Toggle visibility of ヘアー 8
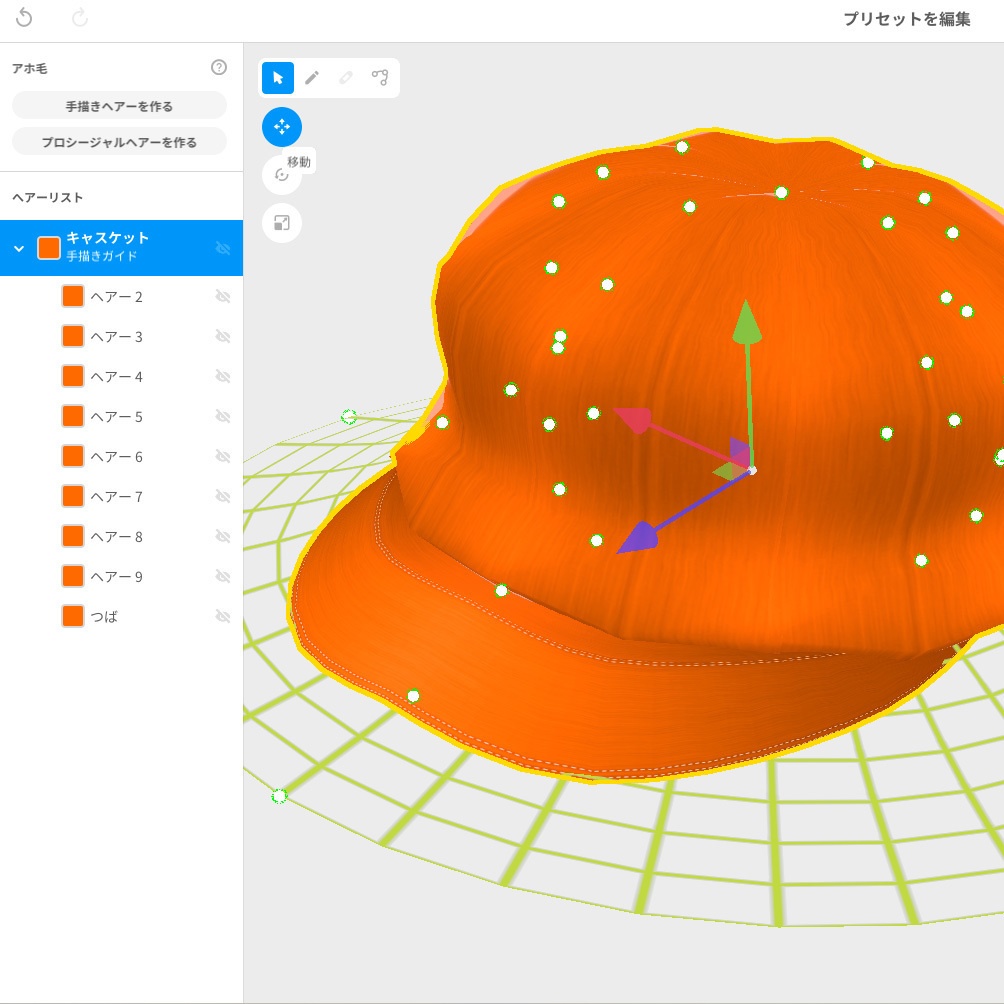Viewport: 1004px width, 1004px height. click(222, 536)
